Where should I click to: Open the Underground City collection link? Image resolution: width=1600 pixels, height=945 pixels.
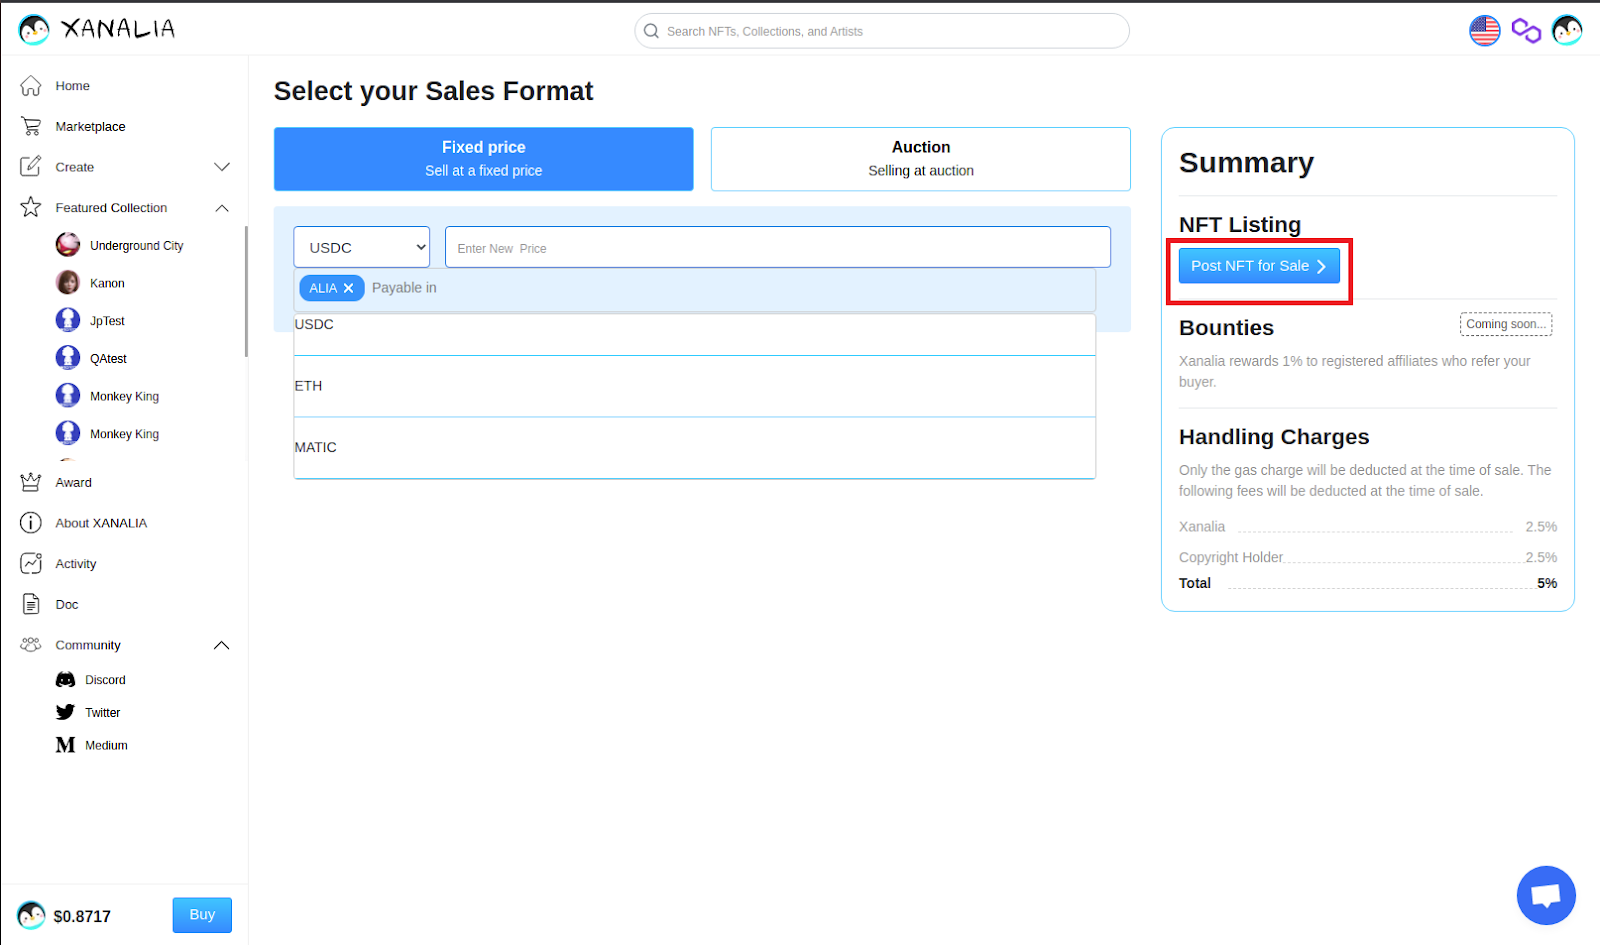coord(137,245)
